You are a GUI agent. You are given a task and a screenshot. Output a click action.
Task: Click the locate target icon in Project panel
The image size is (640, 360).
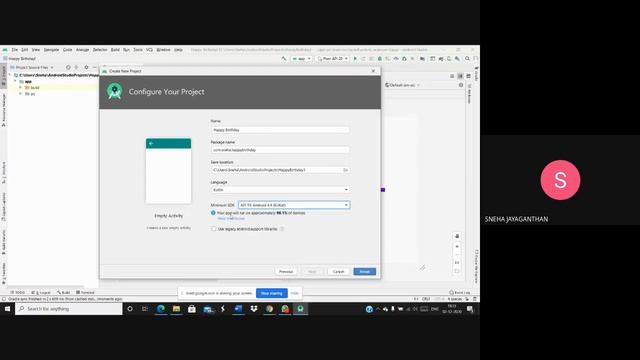[68, 67]
